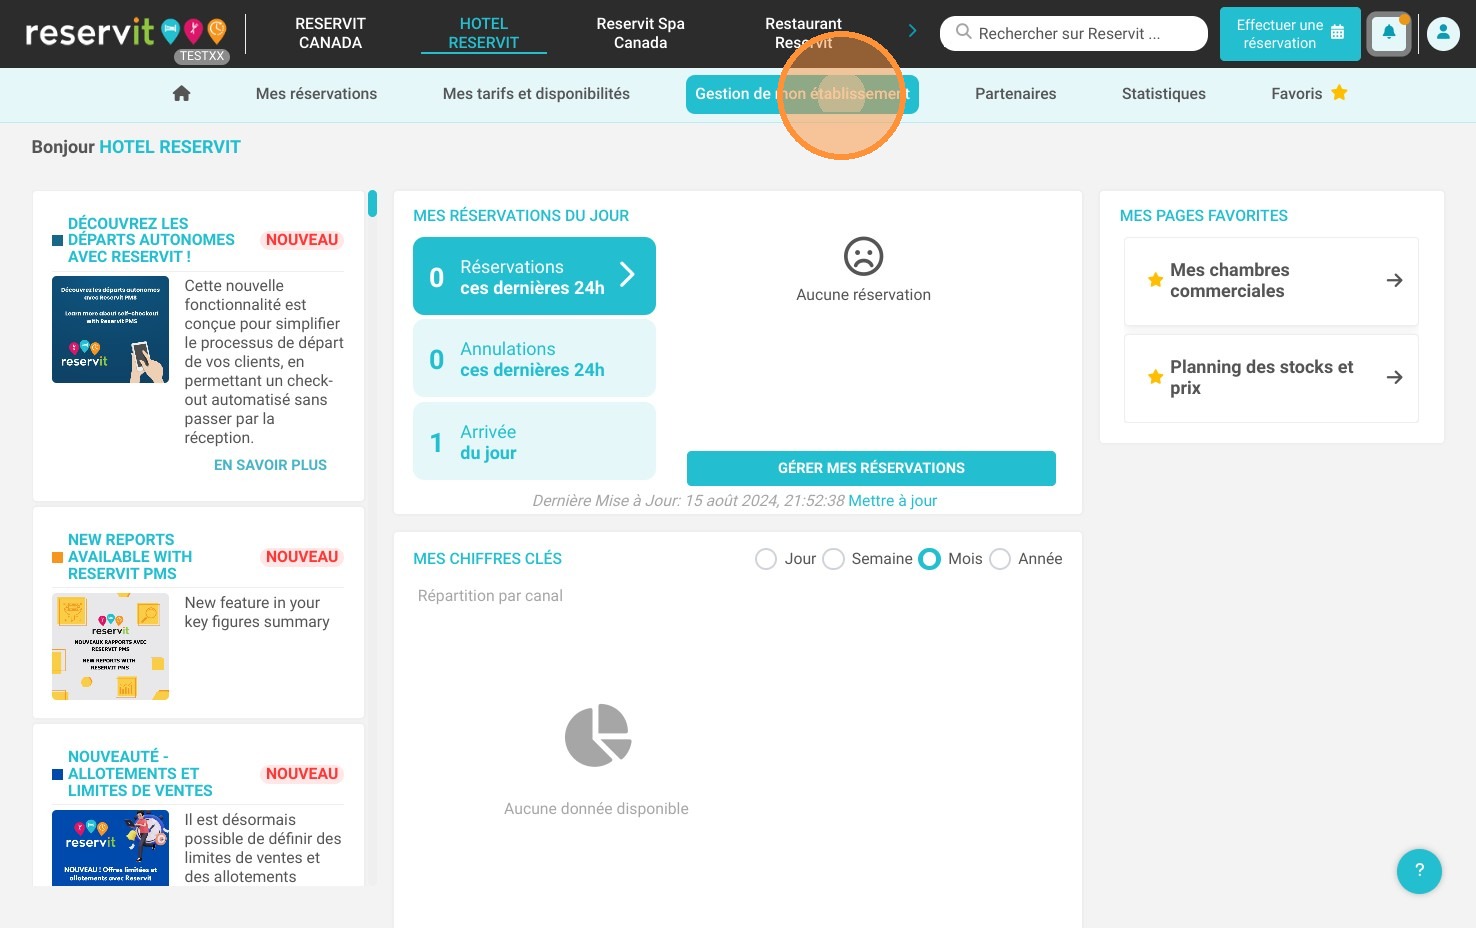The height and width of the screenshot is (928, 1476).
Task: Open the Mes réservations menu
Action: point(316,93)
